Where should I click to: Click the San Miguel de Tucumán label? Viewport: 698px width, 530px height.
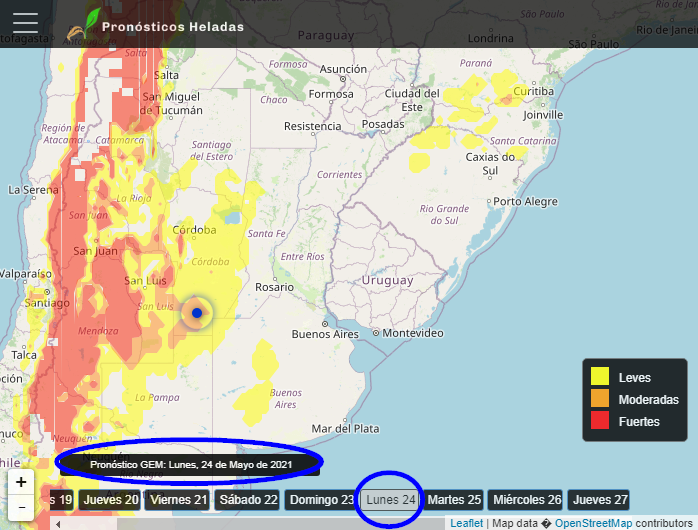[x=171, y=104]
